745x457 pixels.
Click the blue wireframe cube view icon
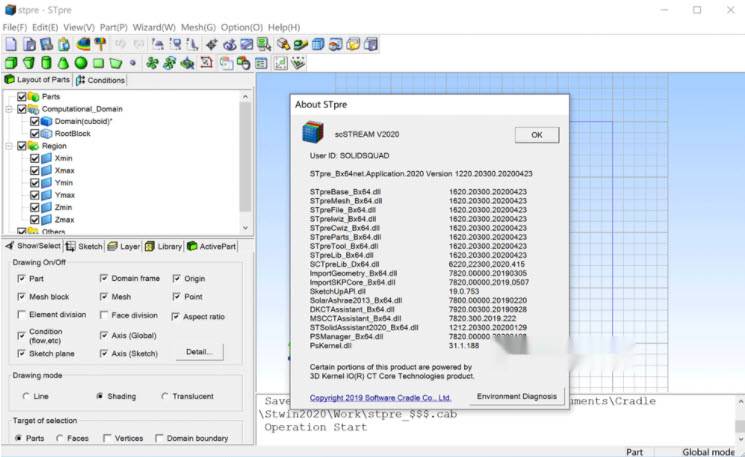point(318,44)
